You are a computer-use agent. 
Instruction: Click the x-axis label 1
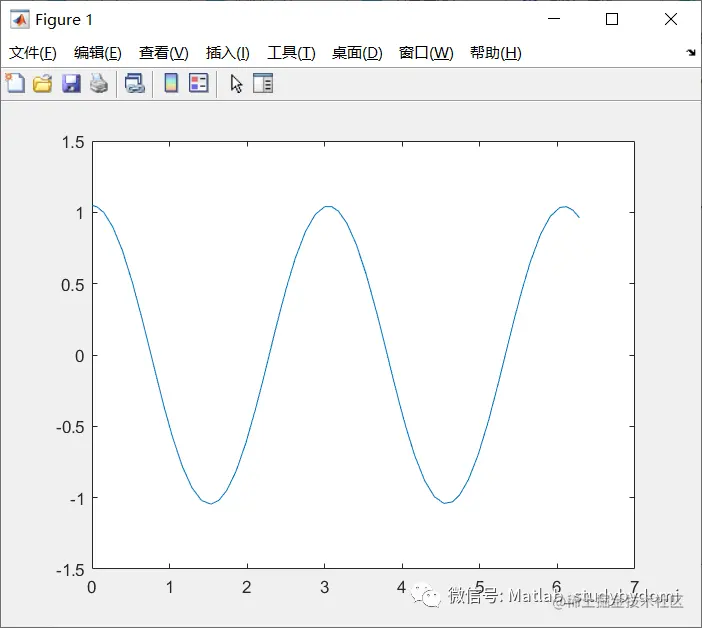170,587
